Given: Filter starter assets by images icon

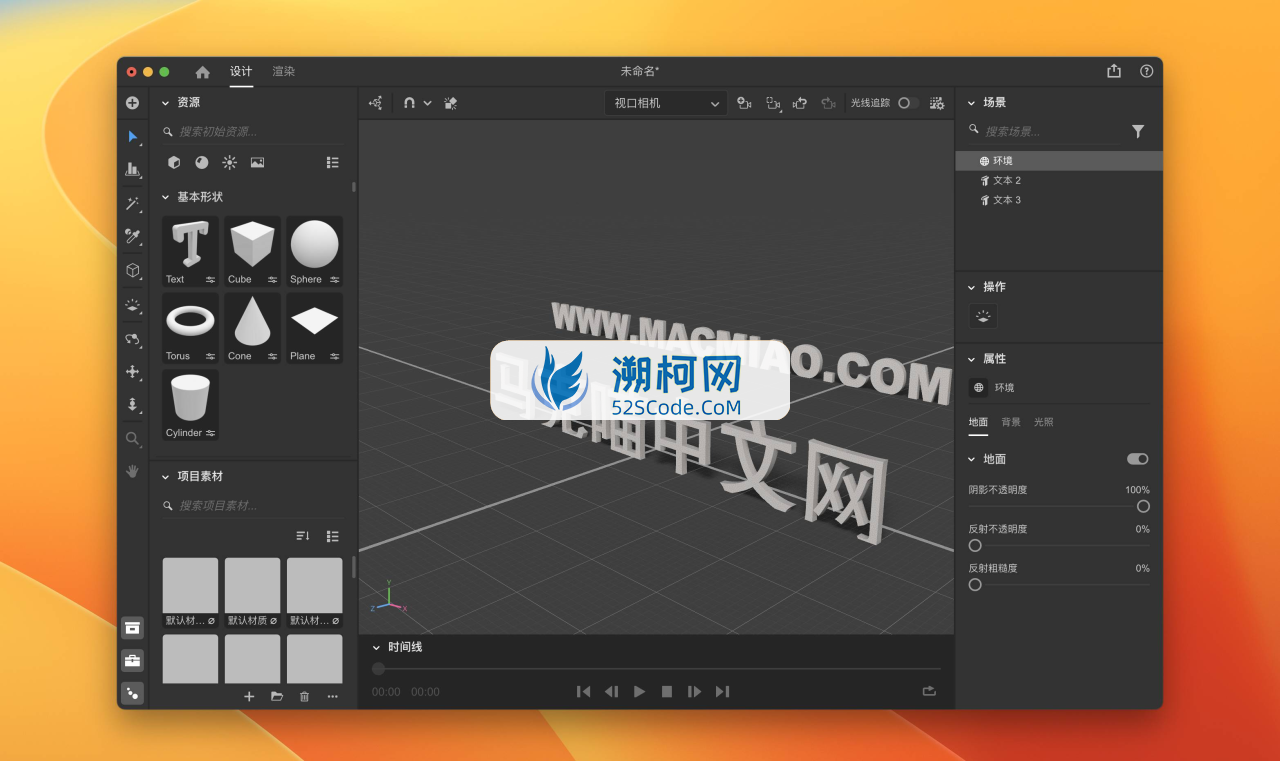Looking at the screenshot, I should 257,162.
